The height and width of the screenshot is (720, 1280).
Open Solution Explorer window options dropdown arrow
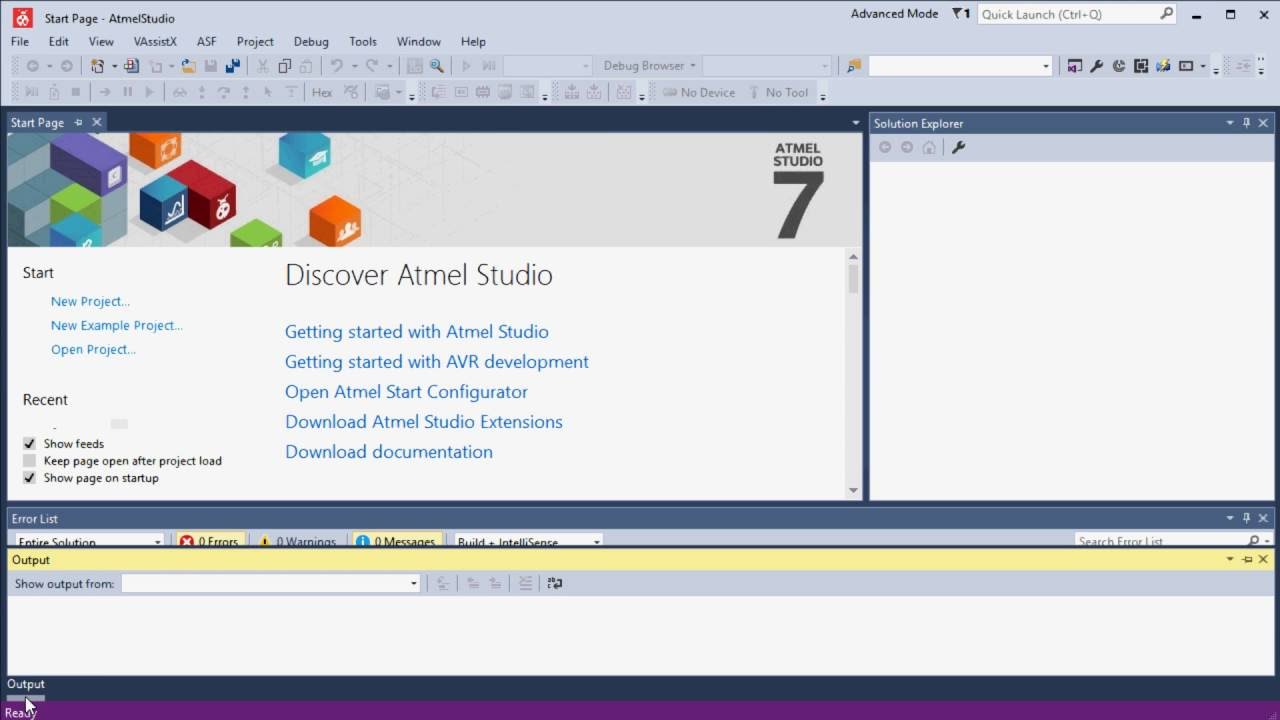pos(1230,123)
